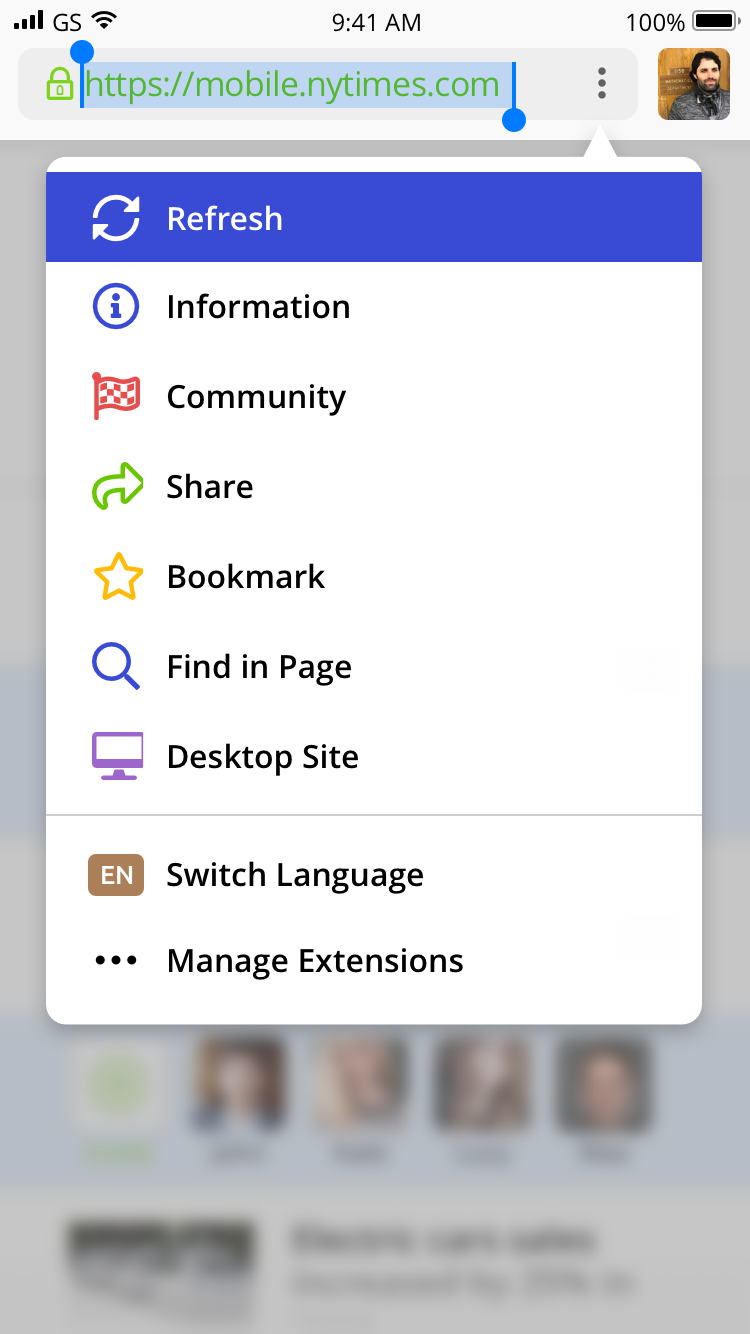Click the right text selection handle
The height and width of the screenshot is (1334, 750).
tap(514, 119)
